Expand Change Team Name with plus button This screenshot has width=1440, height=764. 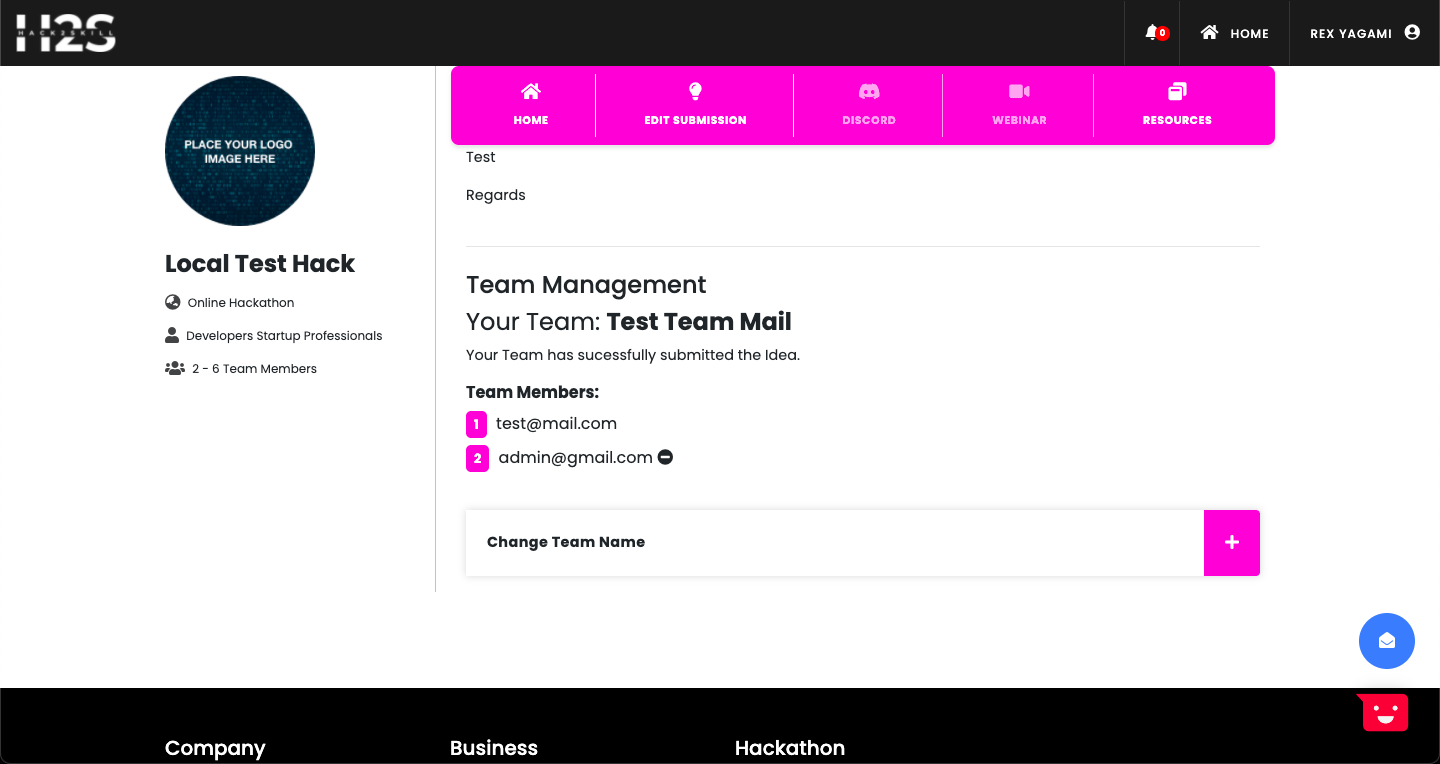pos(1231,542)
